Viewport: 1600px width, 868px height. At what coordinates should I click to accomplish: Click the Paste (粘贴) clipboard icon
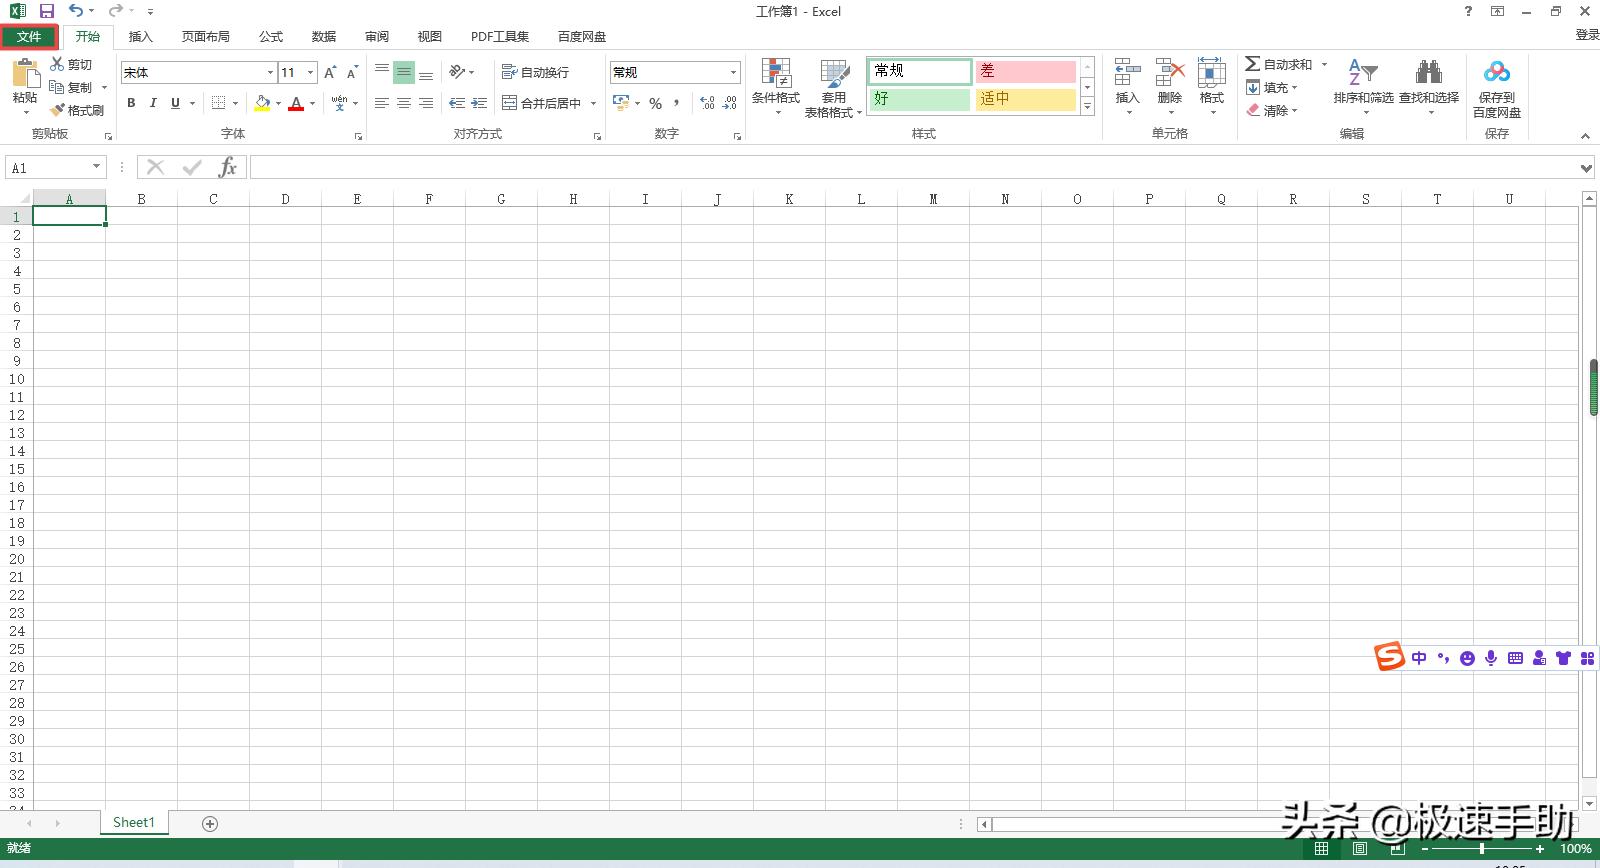(x=24, y=74)
